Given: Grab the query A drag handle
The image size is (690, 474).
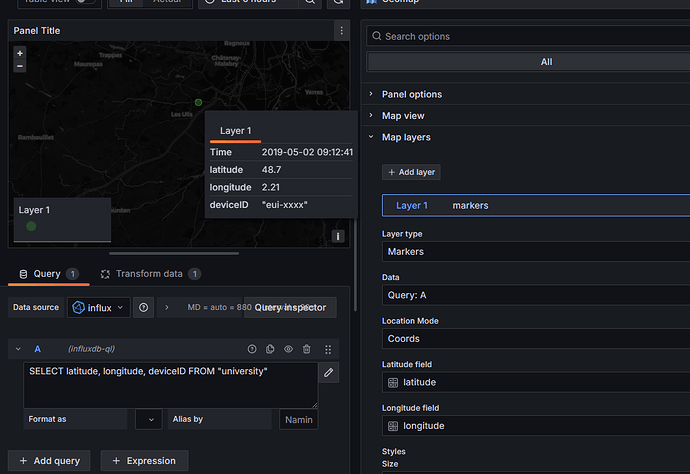Looking at the screenshot, I should (x=328, y=349).
